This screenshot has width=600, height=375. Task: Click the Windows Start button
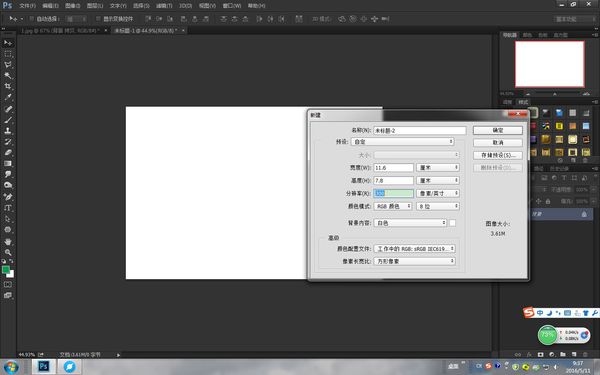(x=11, y=367)
